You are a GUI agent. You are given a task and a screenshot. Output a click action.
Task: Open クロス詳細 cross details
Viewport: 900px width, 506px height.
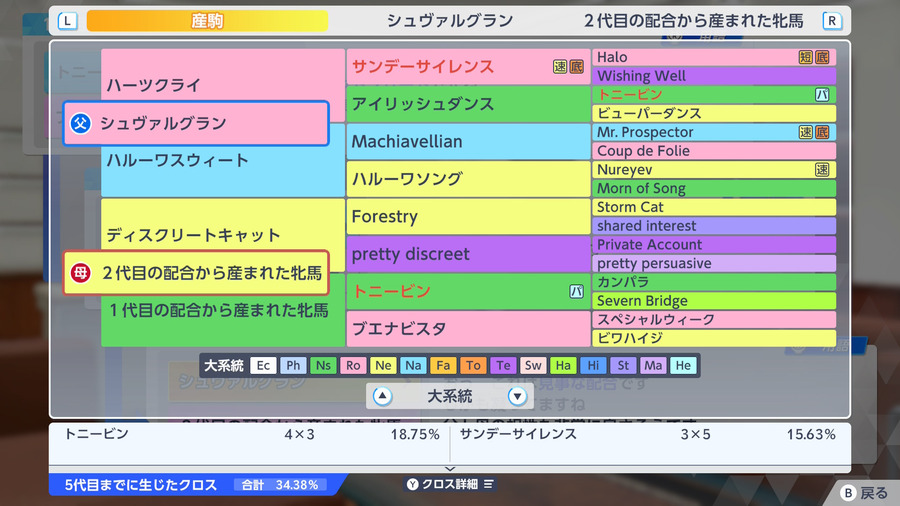click(x=450, y=484)
